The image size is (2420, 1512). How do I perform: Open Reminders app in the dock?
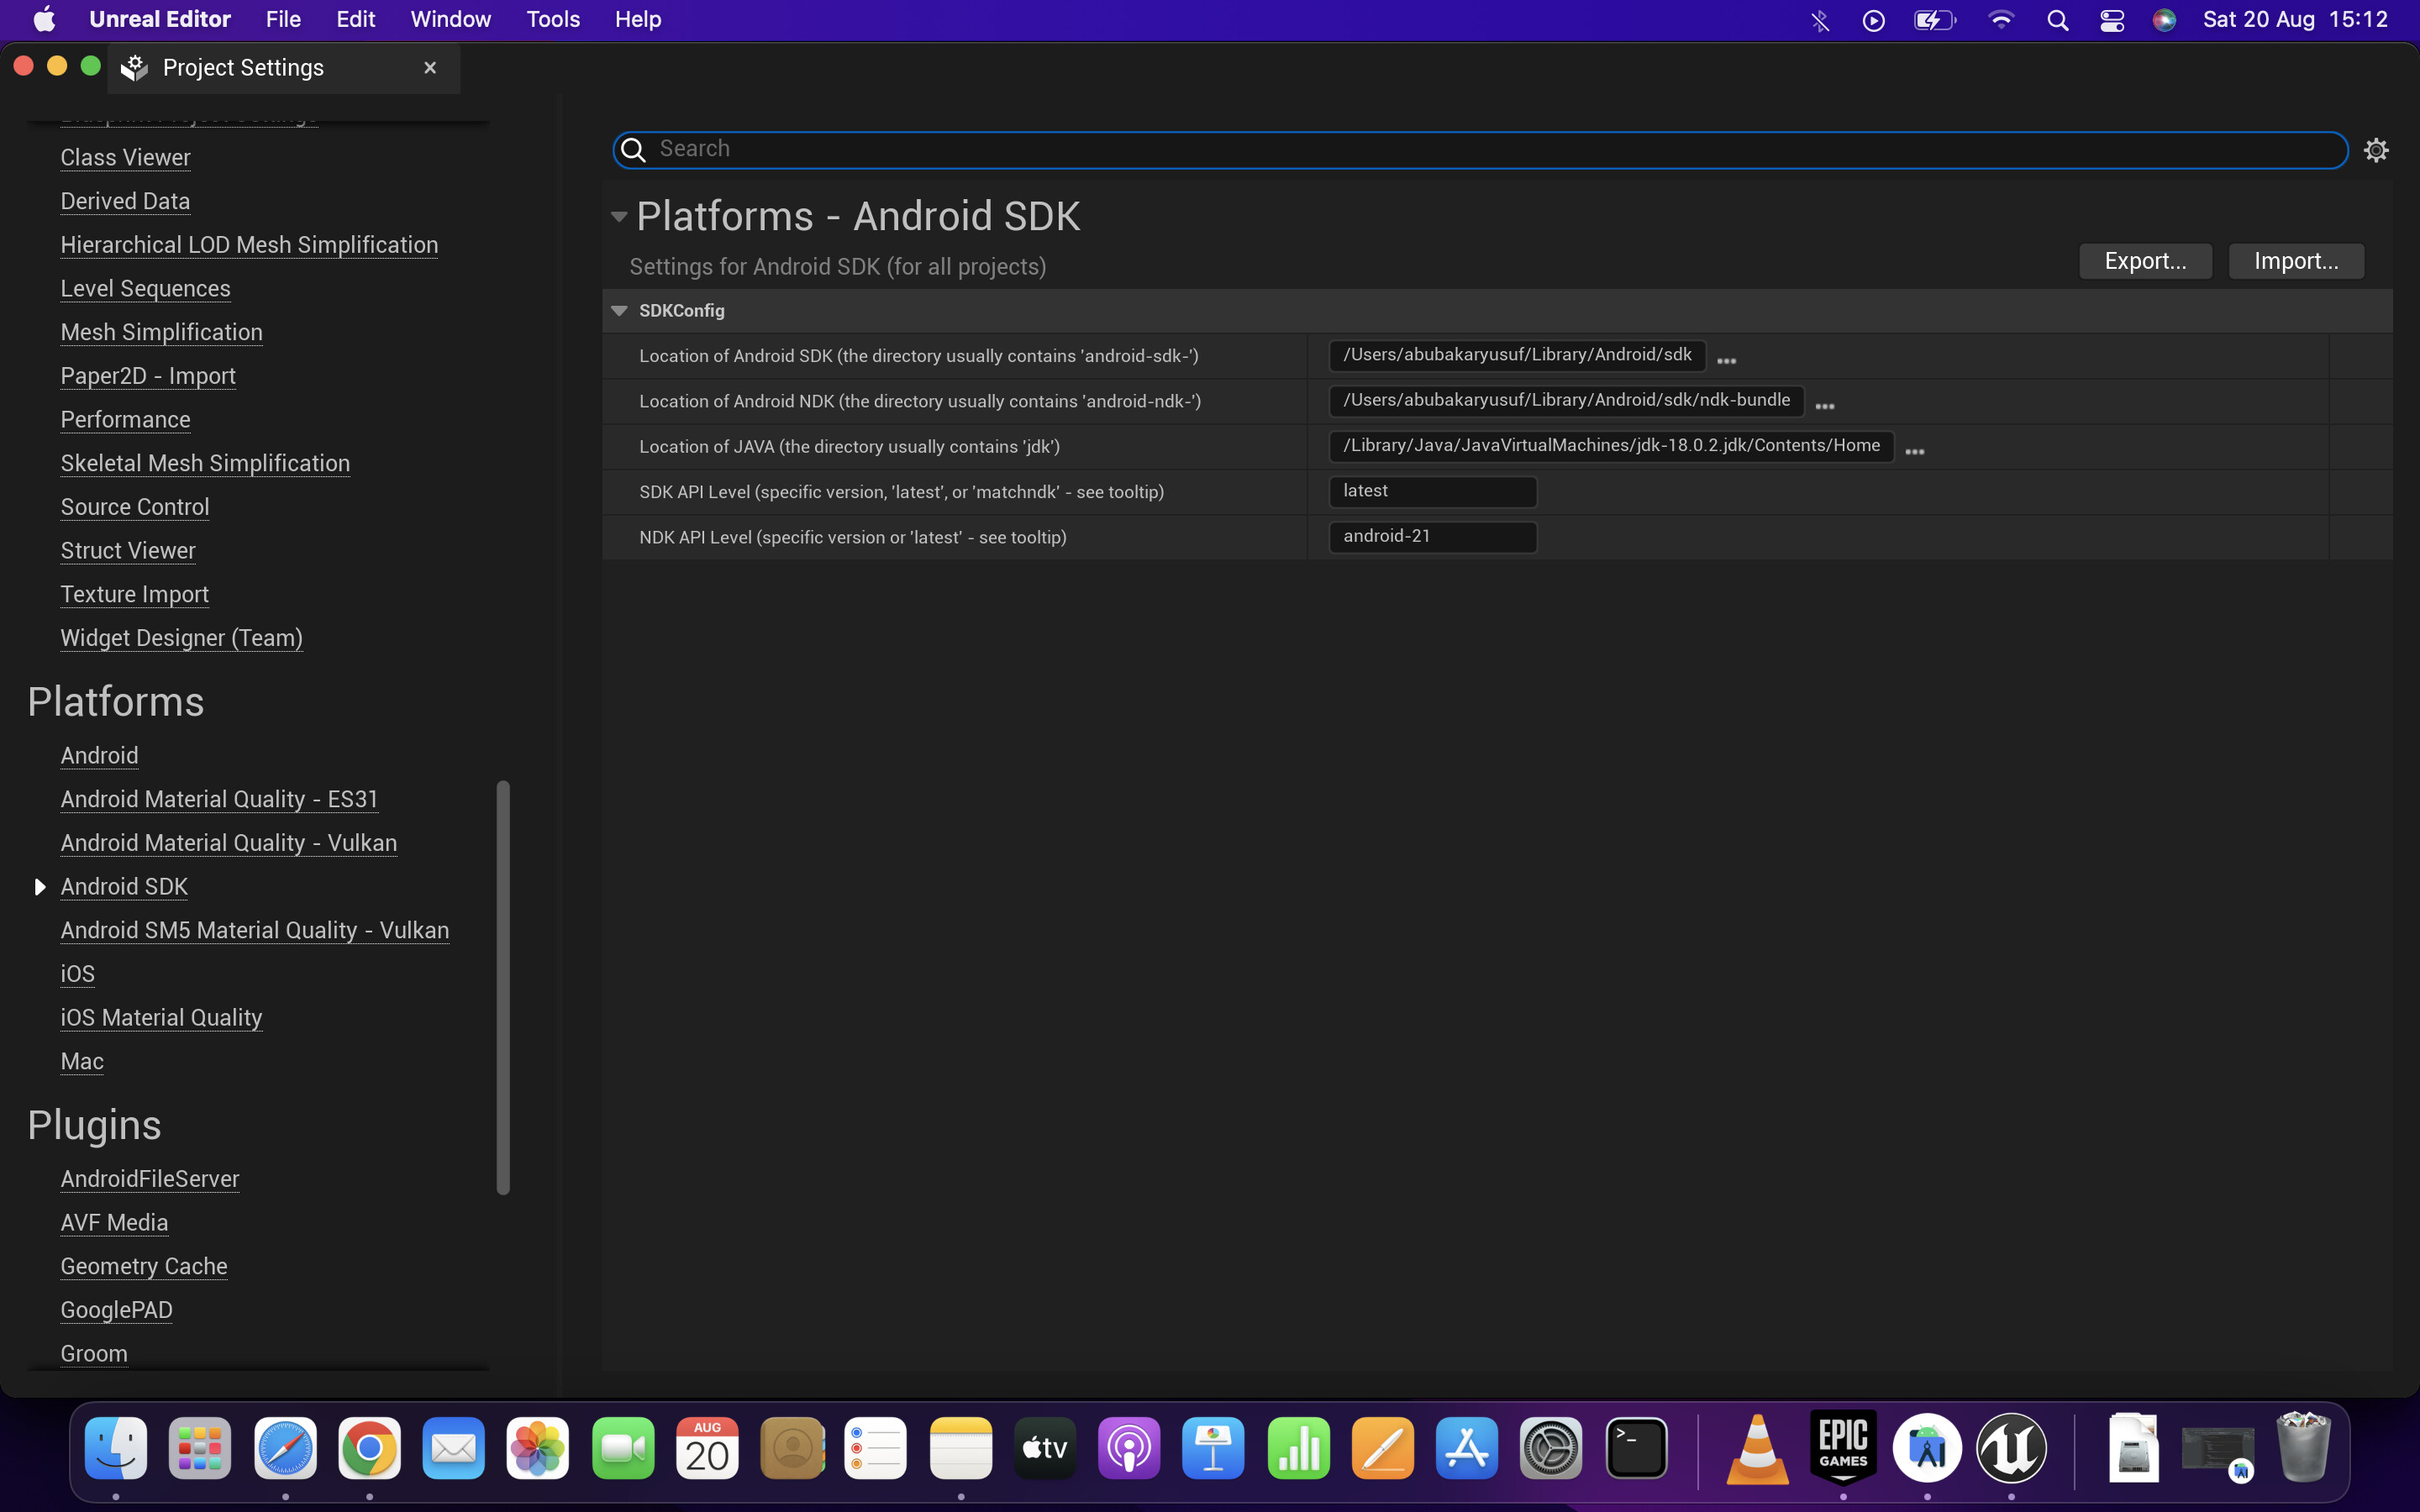tap(876, 1447)
